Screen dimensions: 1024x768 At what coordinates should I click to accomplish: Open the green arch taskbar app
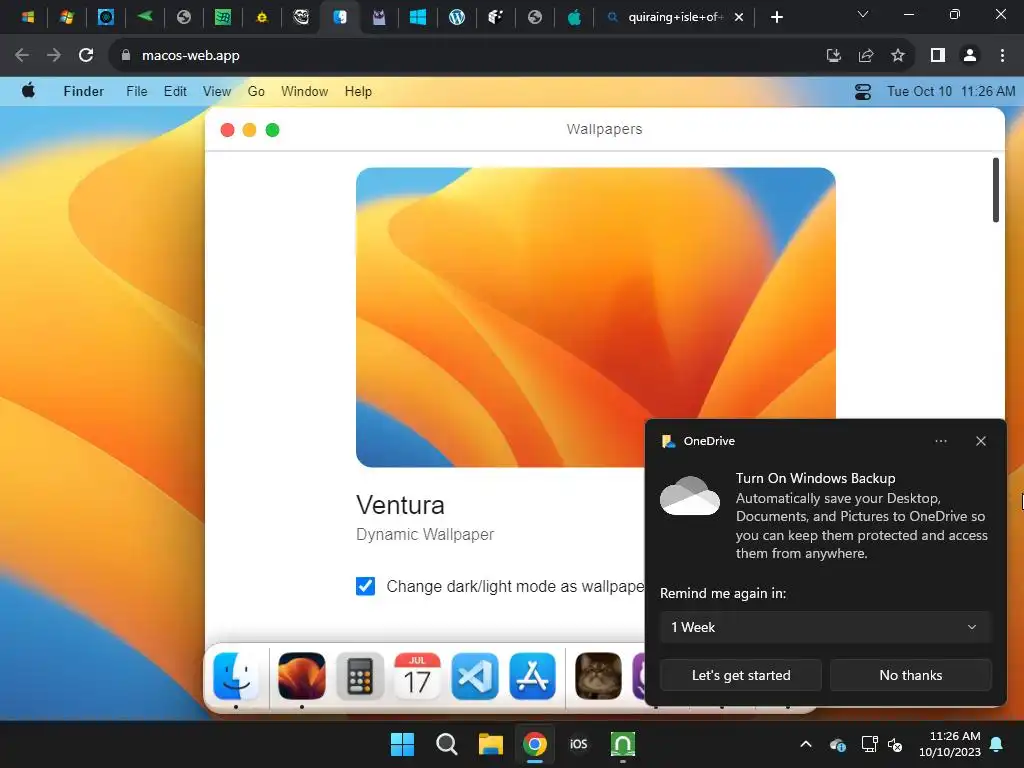click(x=622, y=744)
